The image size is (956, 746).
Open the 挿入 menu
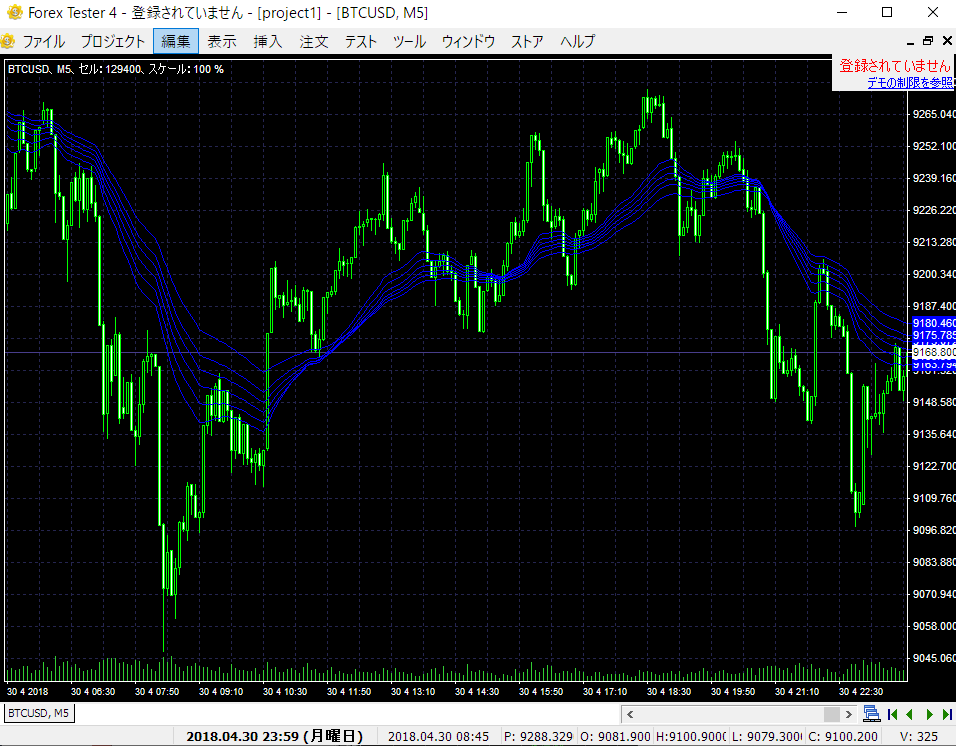pyautogui.click(x=268, y=41)
